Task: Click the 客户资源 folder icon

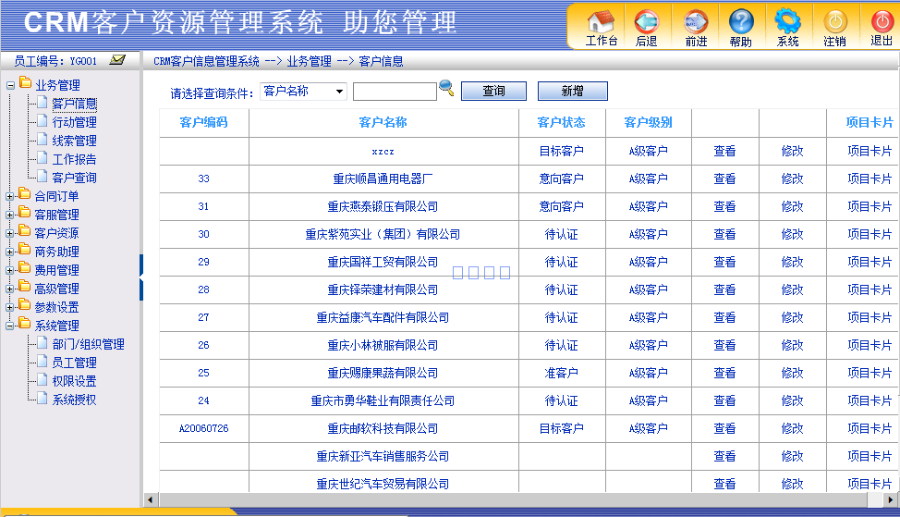Action: coord(24,231)
